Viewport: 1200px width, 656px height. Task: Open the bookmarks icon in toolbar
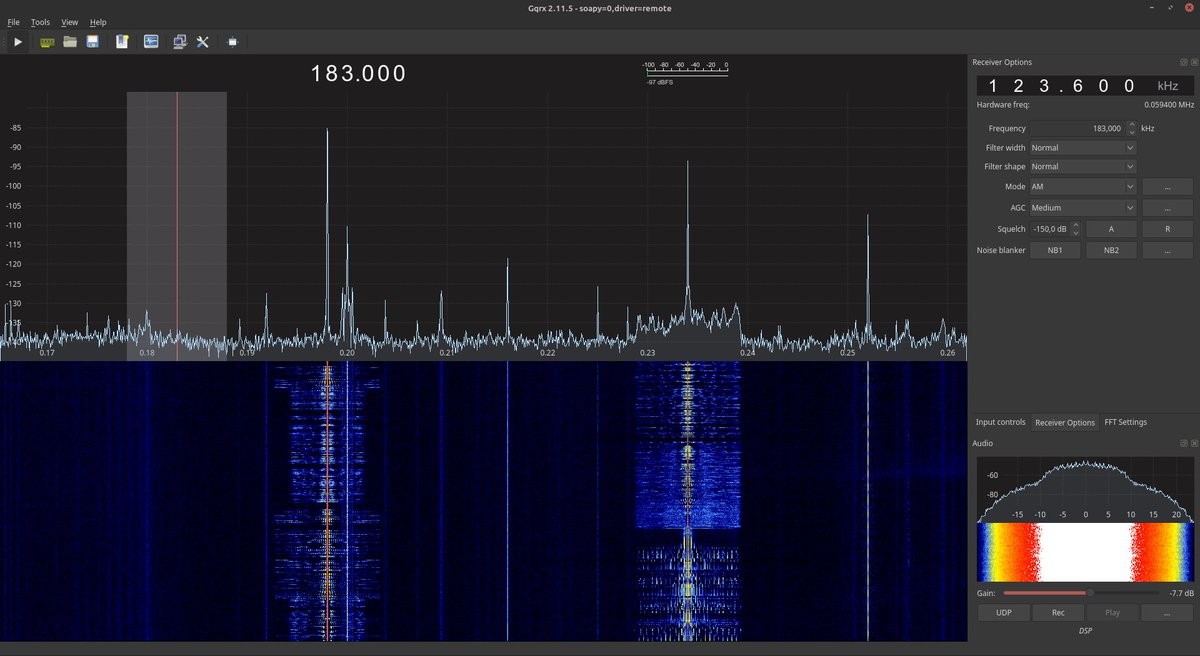coord(122,42)
